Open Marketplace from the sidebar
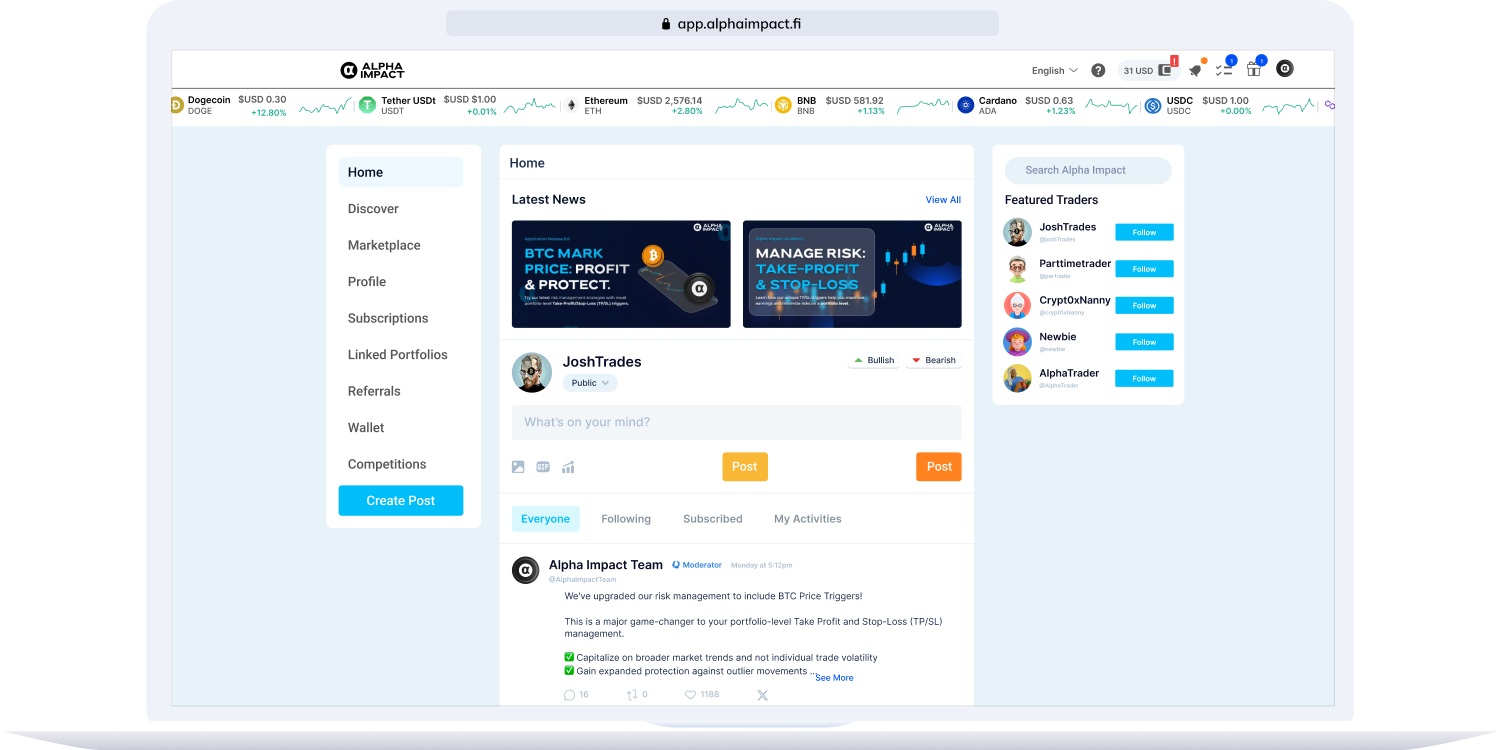Viewport: 1502px width, 750px height. [384, 245]
